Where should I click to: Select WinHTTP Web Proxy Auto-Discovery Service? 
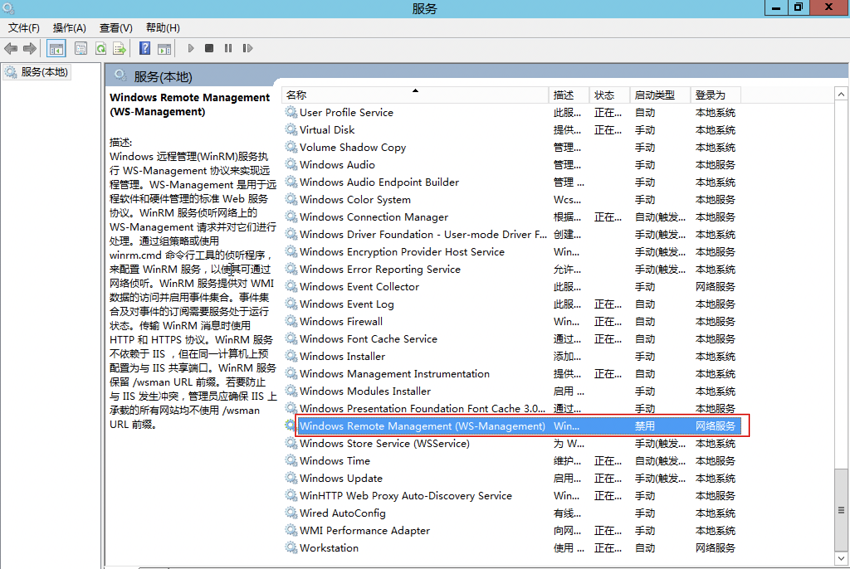click(510, 495)
